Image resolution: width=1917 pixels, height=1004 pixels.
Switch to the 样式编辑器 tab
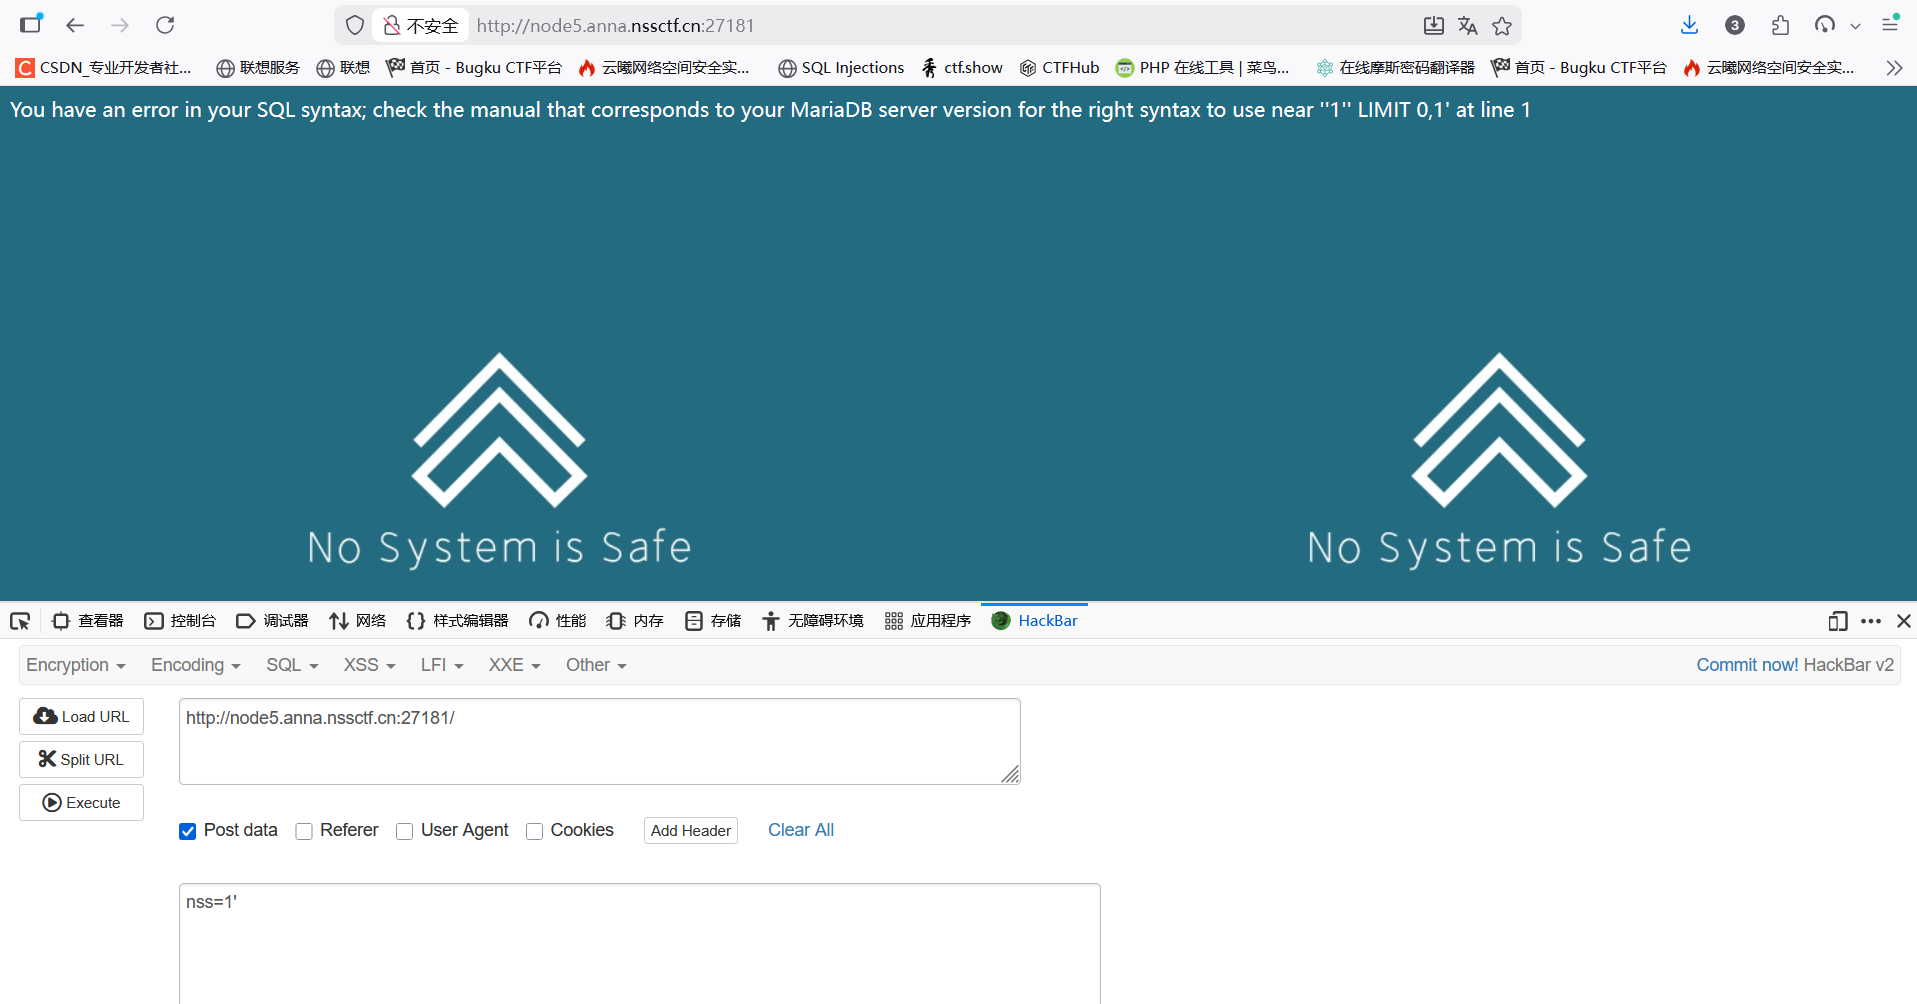457,621
